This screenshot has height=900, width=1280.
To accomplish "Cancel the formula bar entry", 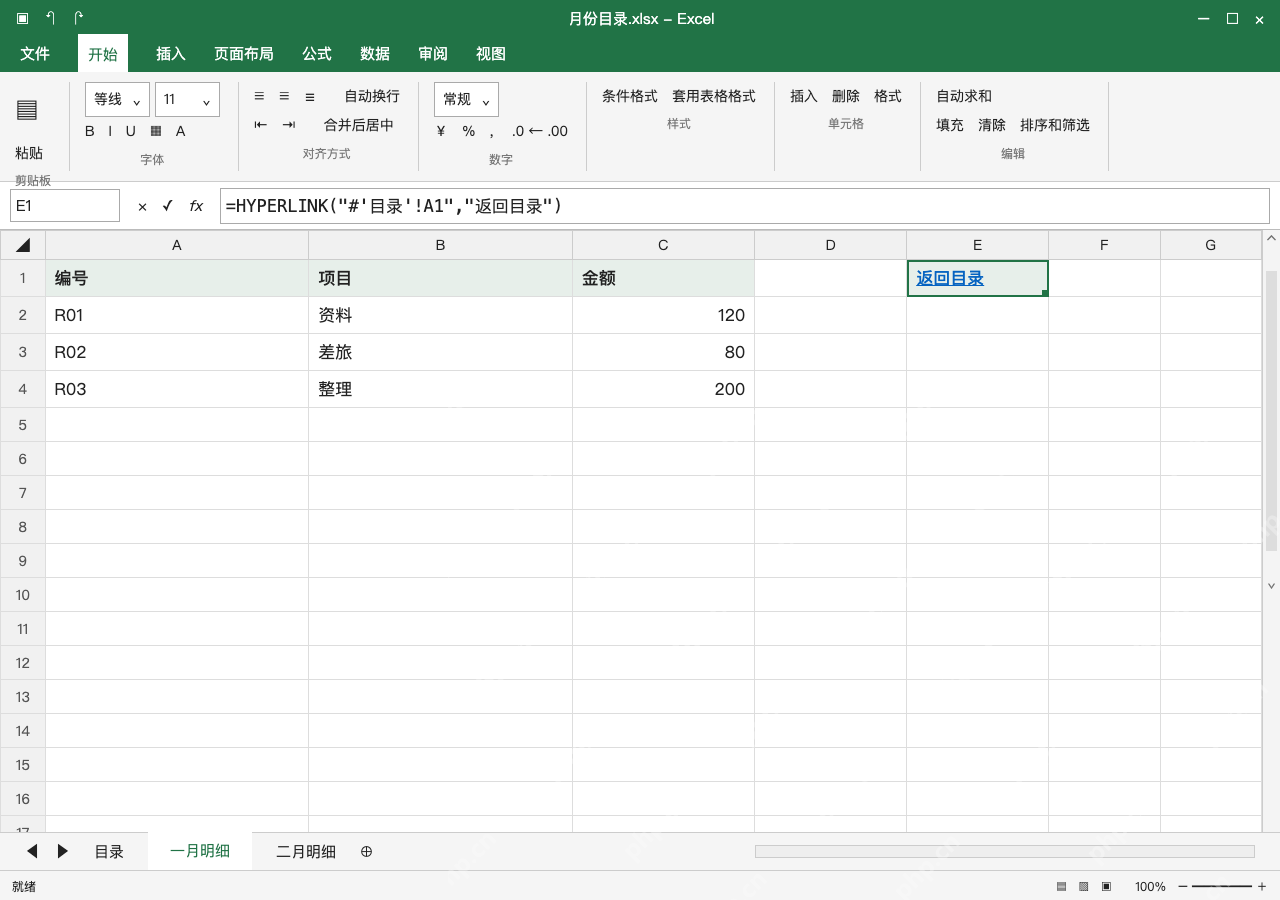I will pyautogui.click(x=142, y=206).
